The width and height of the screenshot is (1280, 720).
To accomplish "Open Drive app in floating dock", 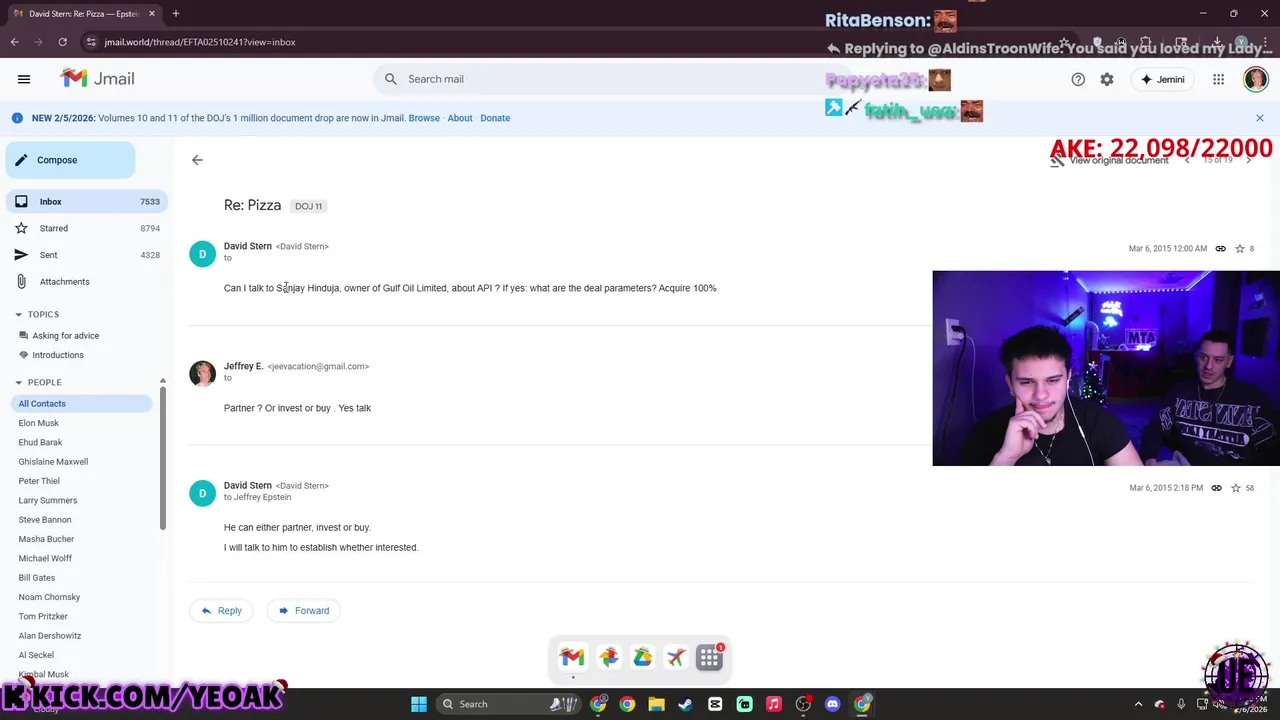I will tap(642, 657).
